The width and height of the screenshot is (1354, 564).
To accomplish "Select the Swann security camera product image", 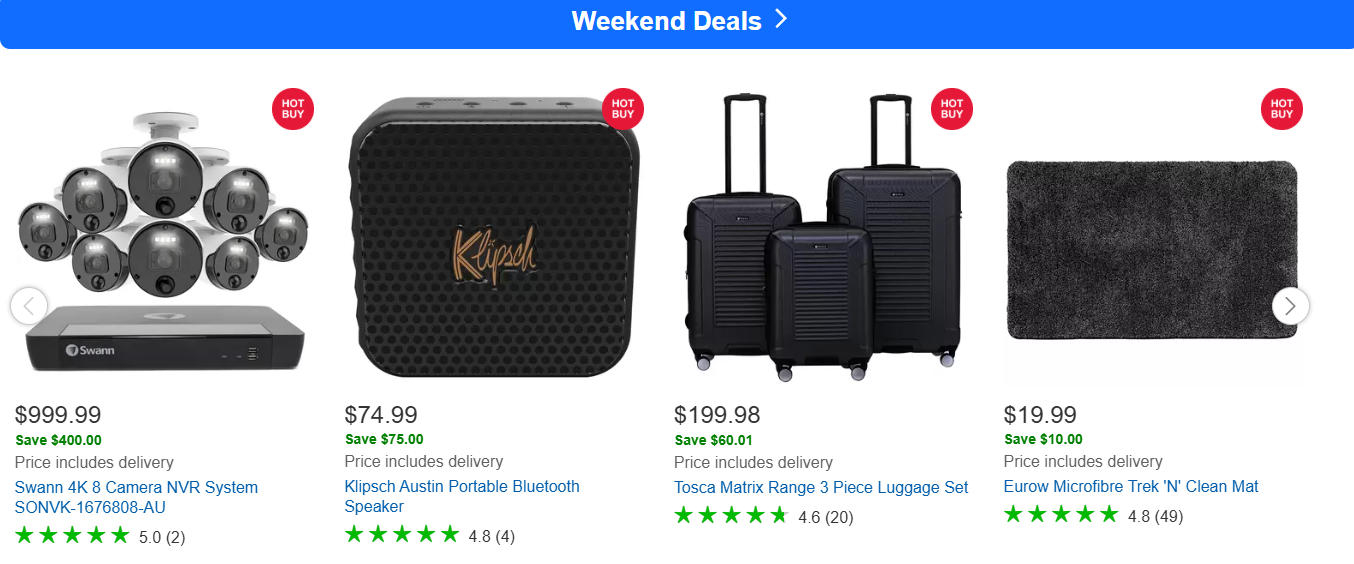I will tap(162, 240).
